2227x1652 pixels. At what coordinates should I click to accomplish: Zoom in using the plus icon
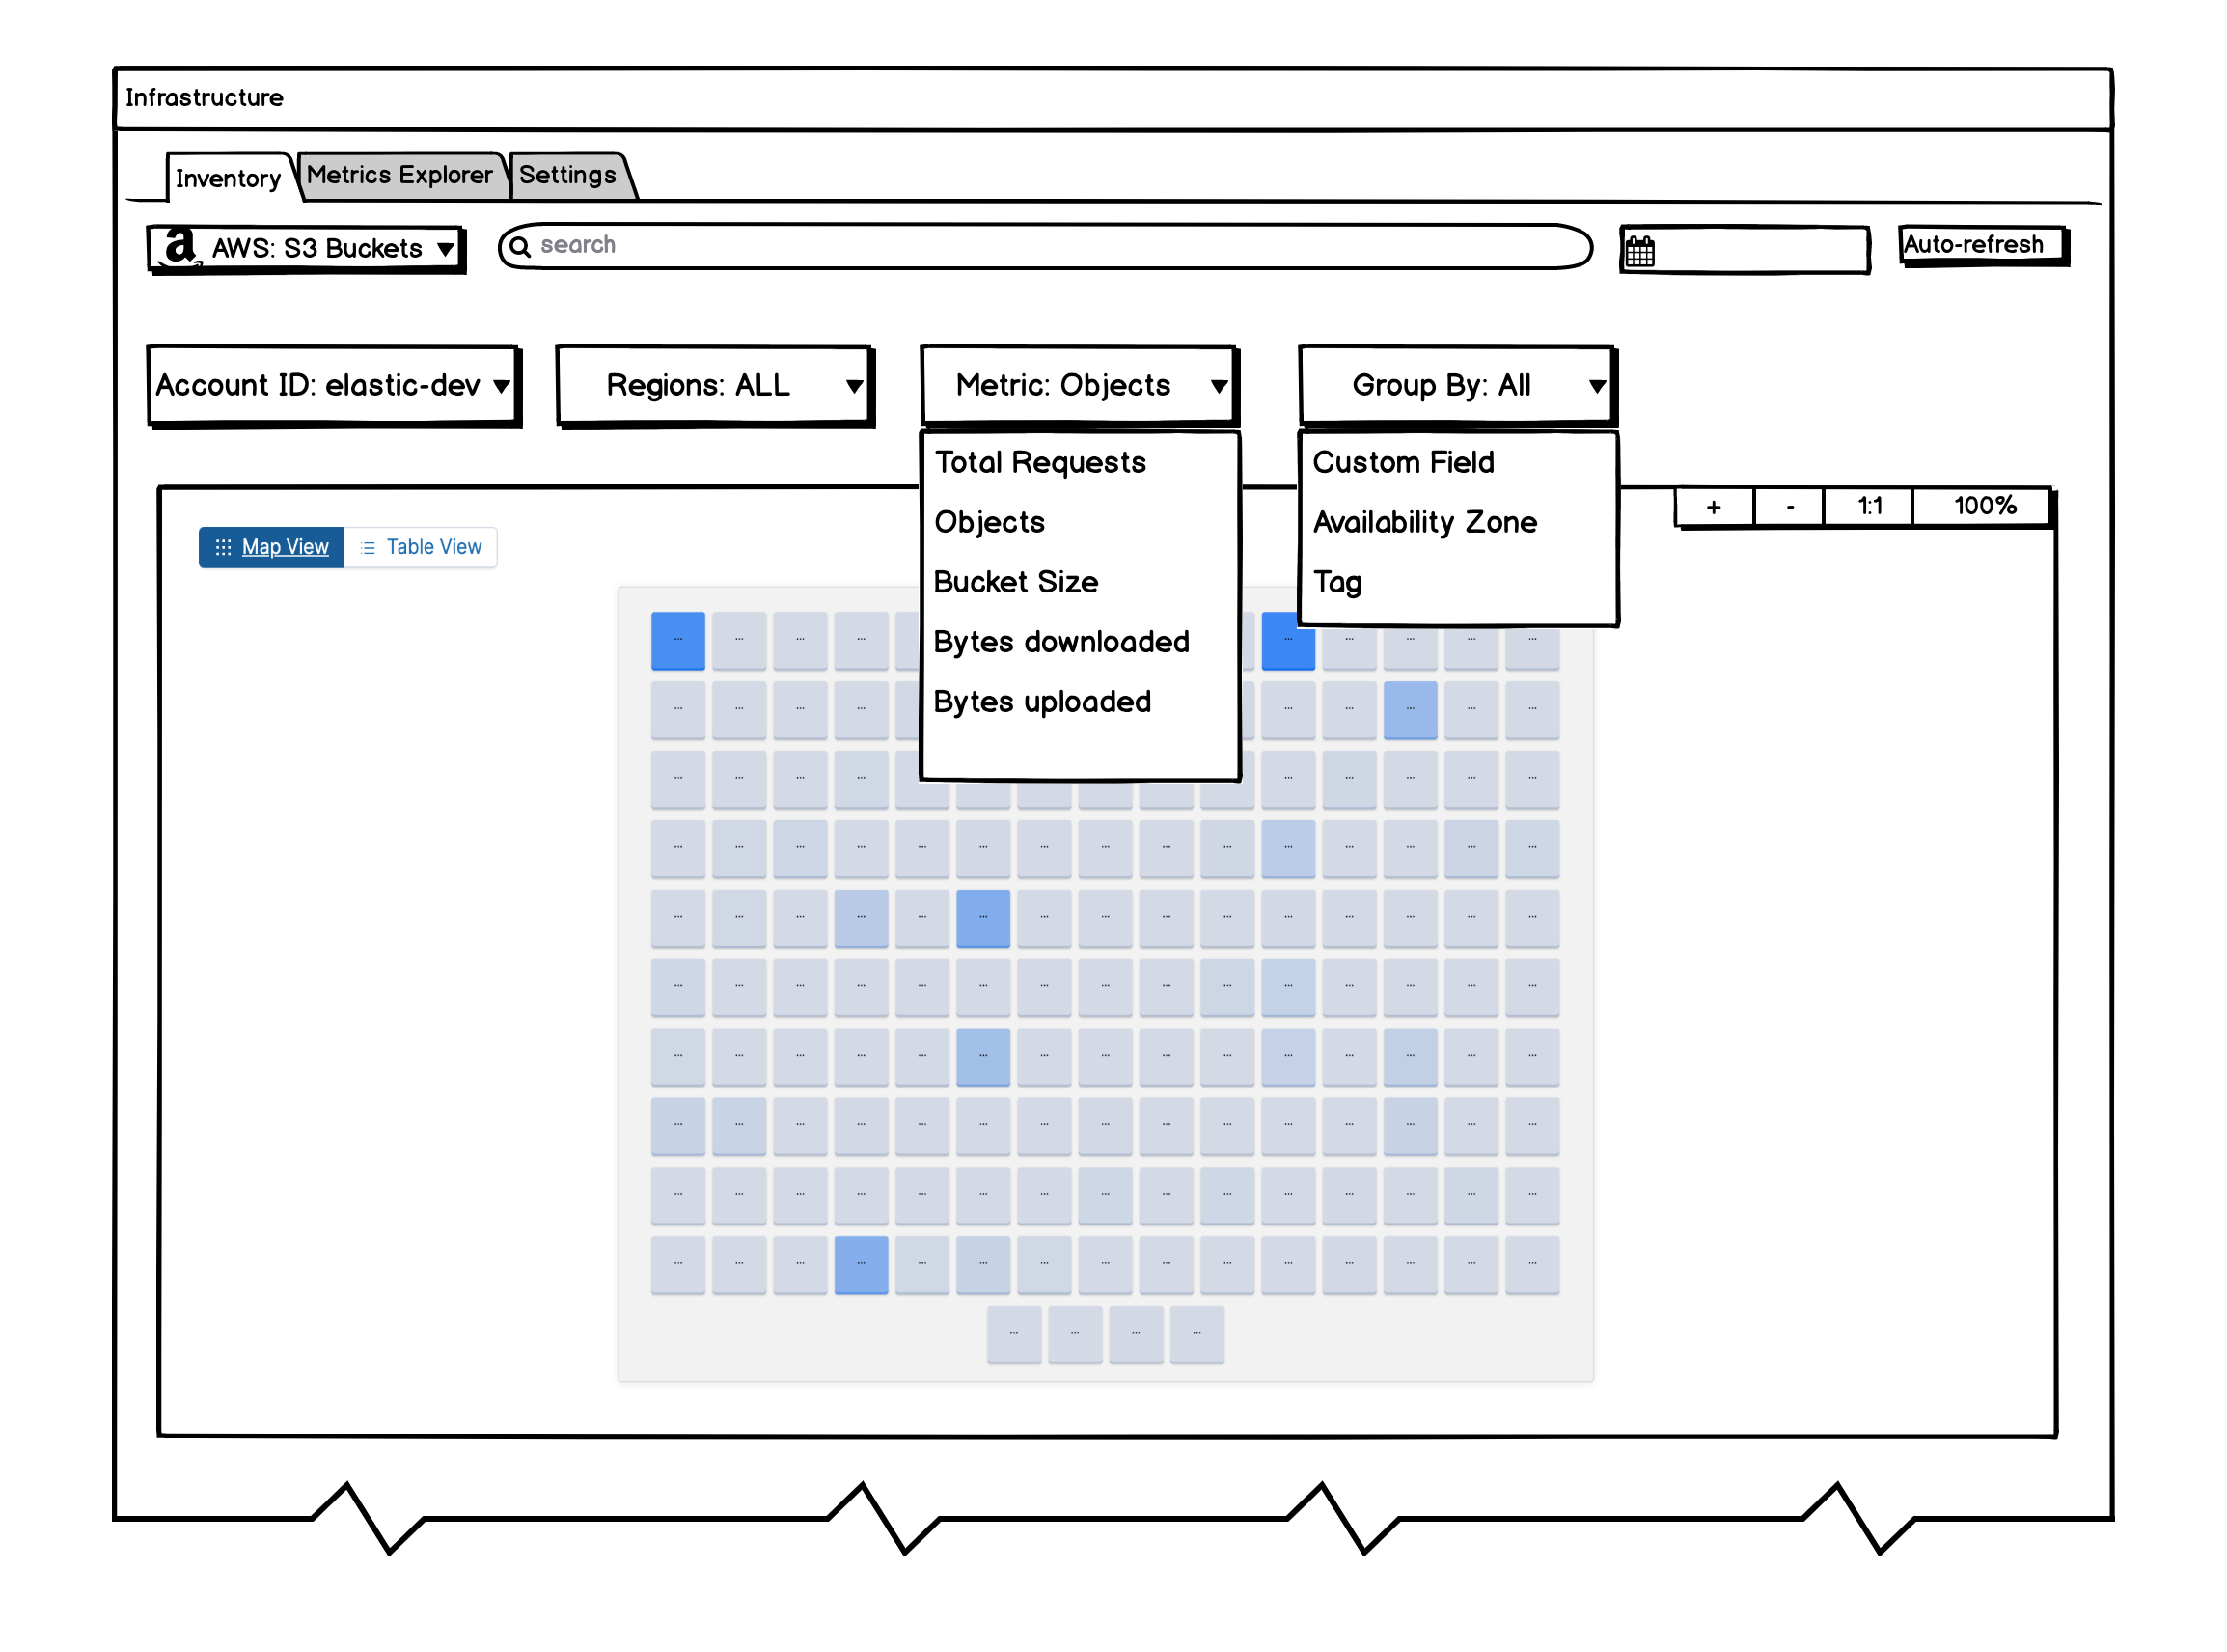point(1713,506)
